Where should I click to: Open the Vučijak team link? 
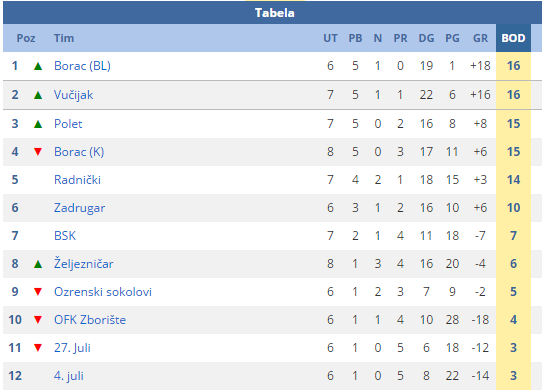click(x=74, y=95)
